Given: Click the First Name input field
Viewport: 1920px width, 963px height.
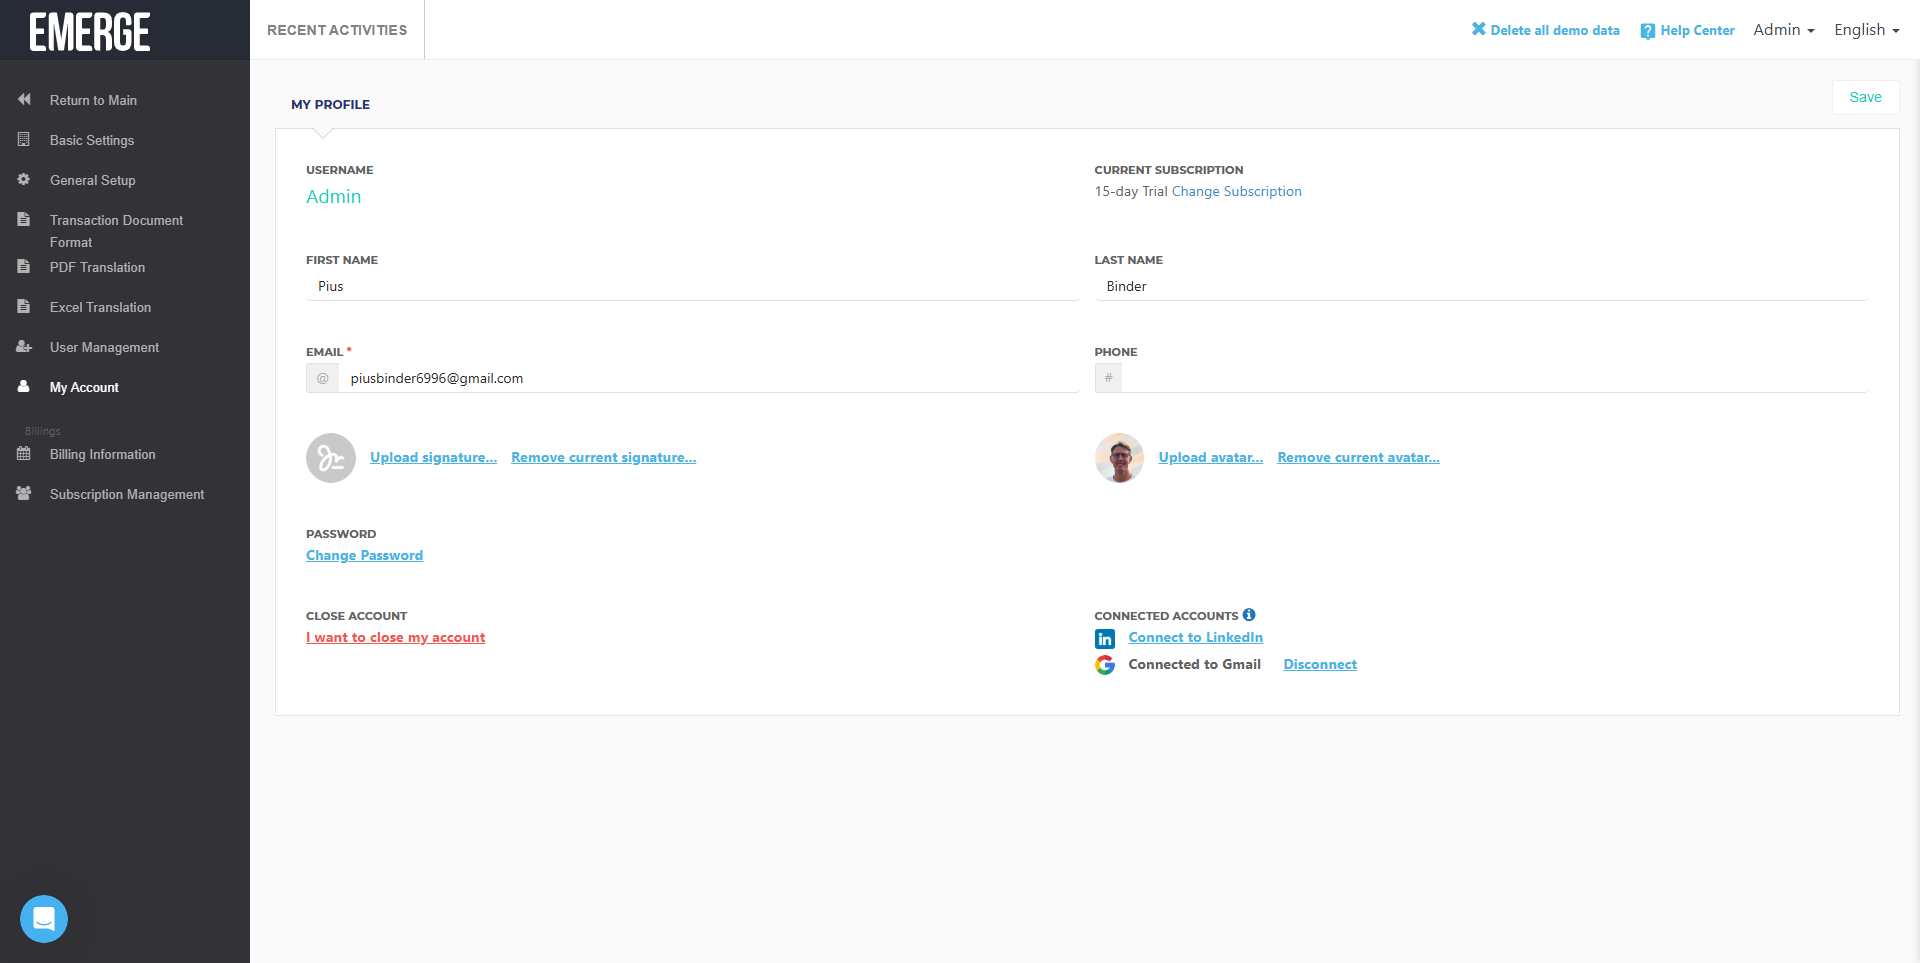Looking at the screenshot, I should (x=692, y=286).
